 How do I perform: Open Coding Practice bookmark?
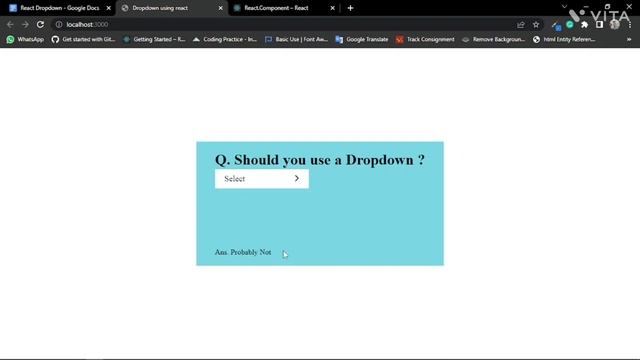(224, 39)
